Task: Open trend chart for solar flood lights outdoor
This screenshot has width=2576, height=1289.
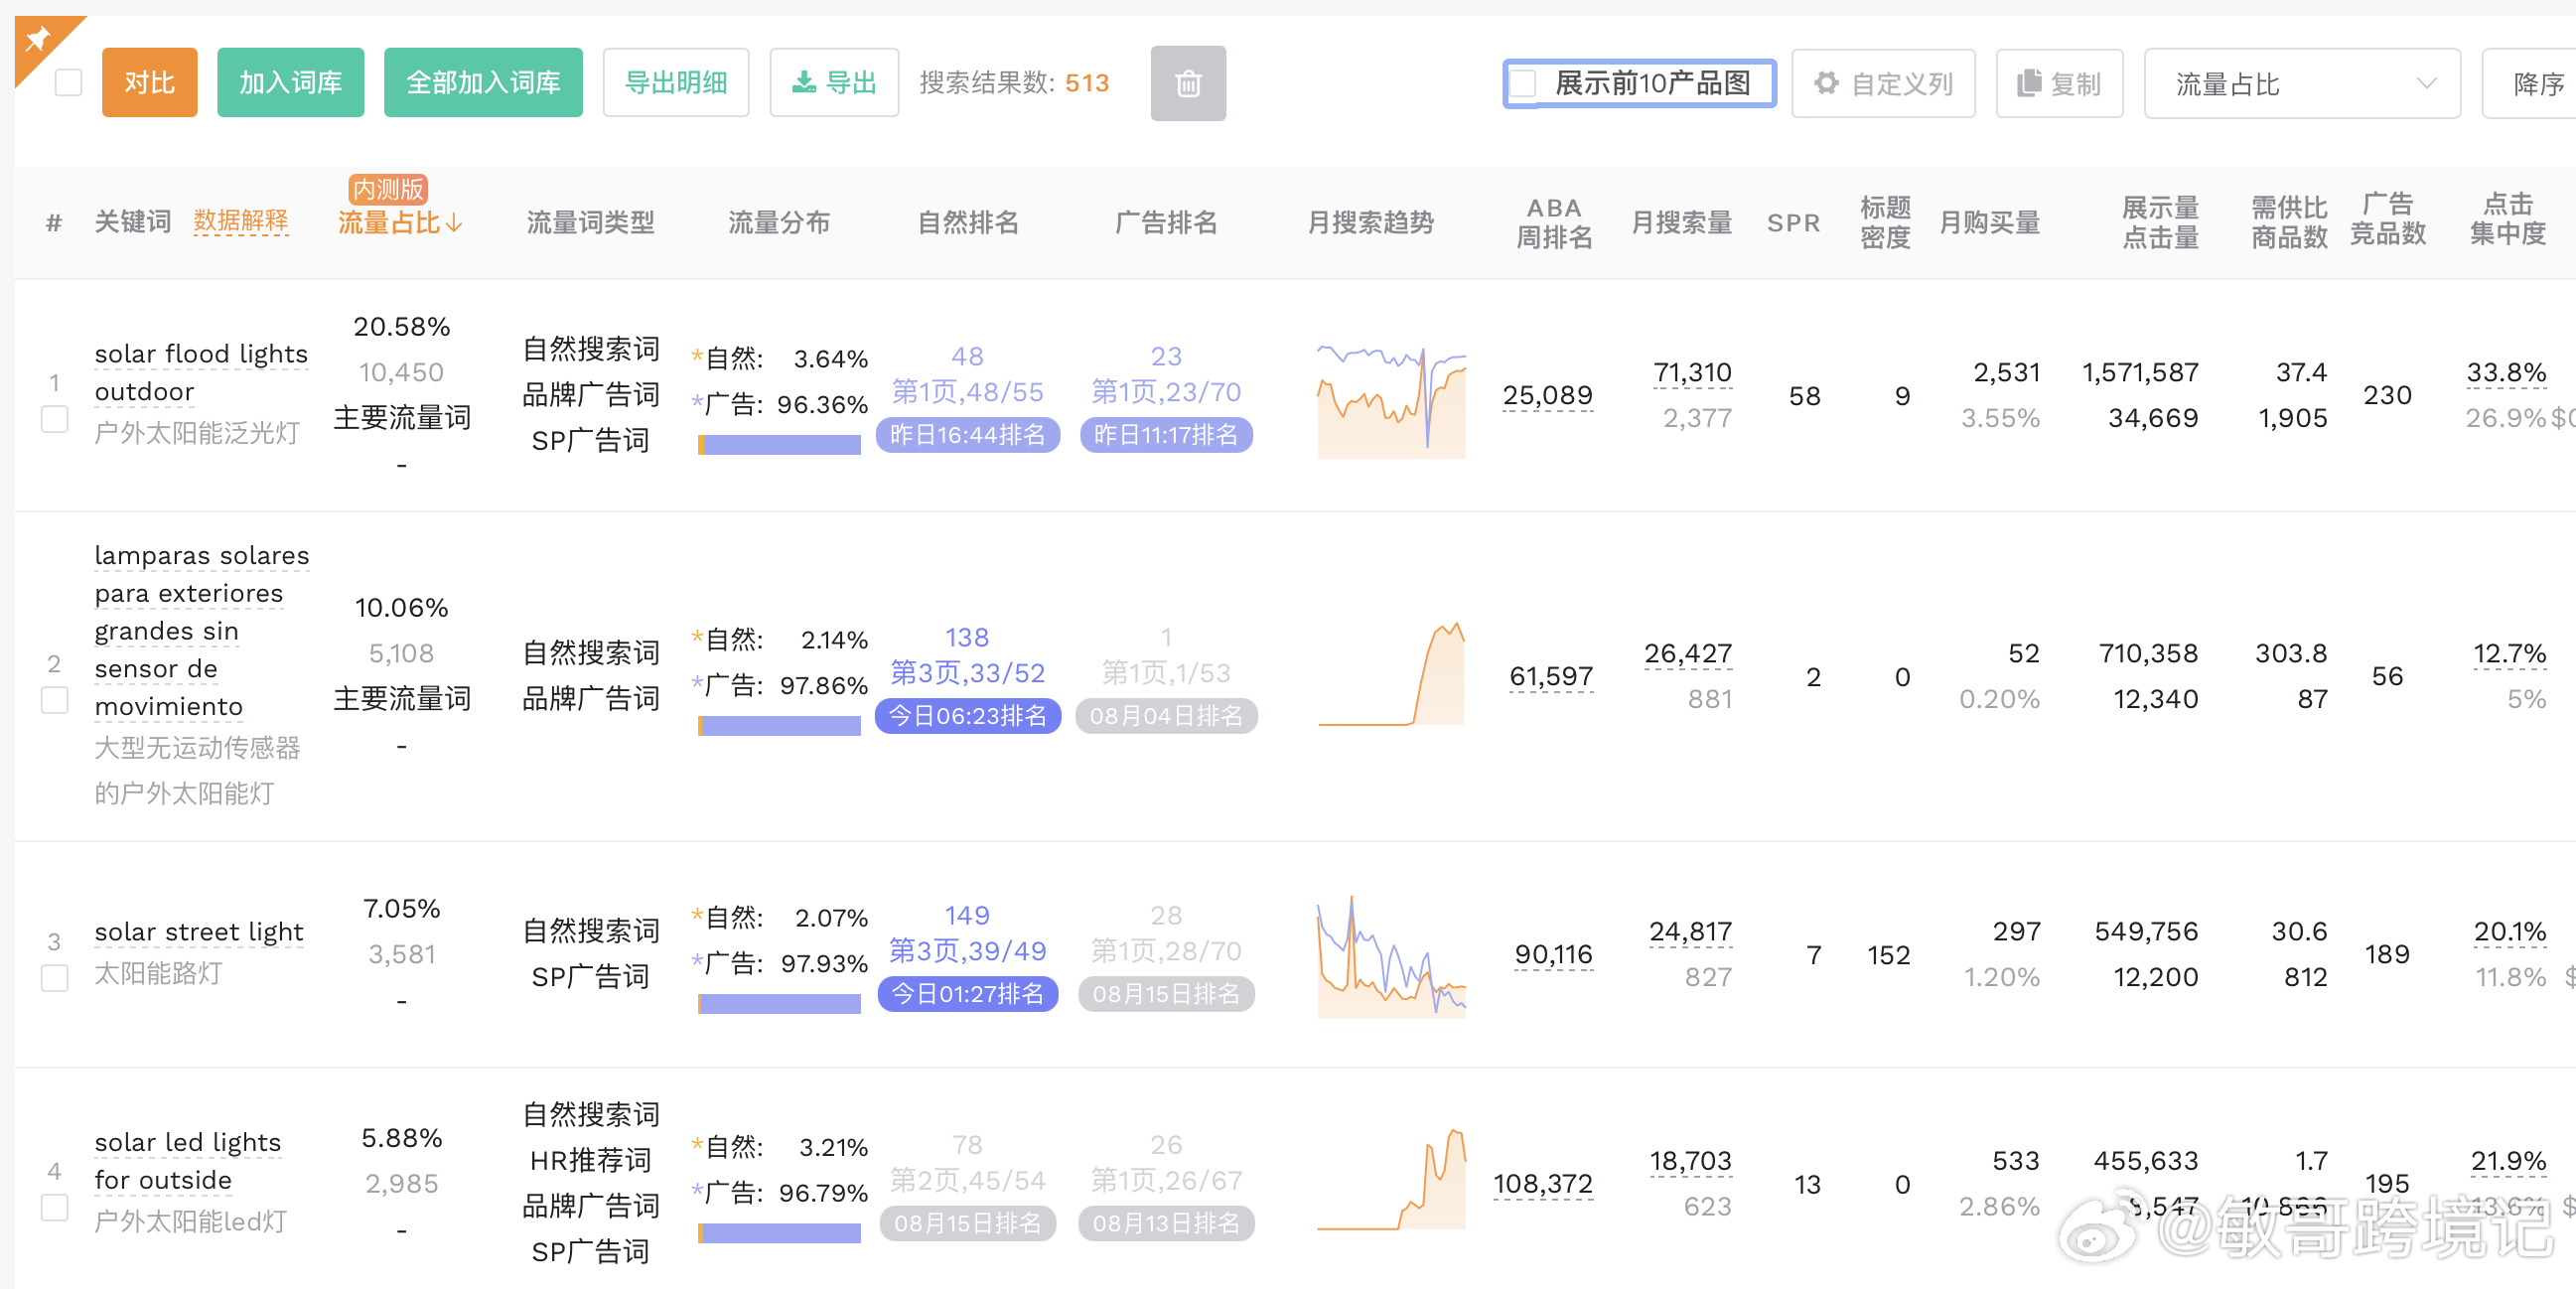Action: [x=1390, y=400]
